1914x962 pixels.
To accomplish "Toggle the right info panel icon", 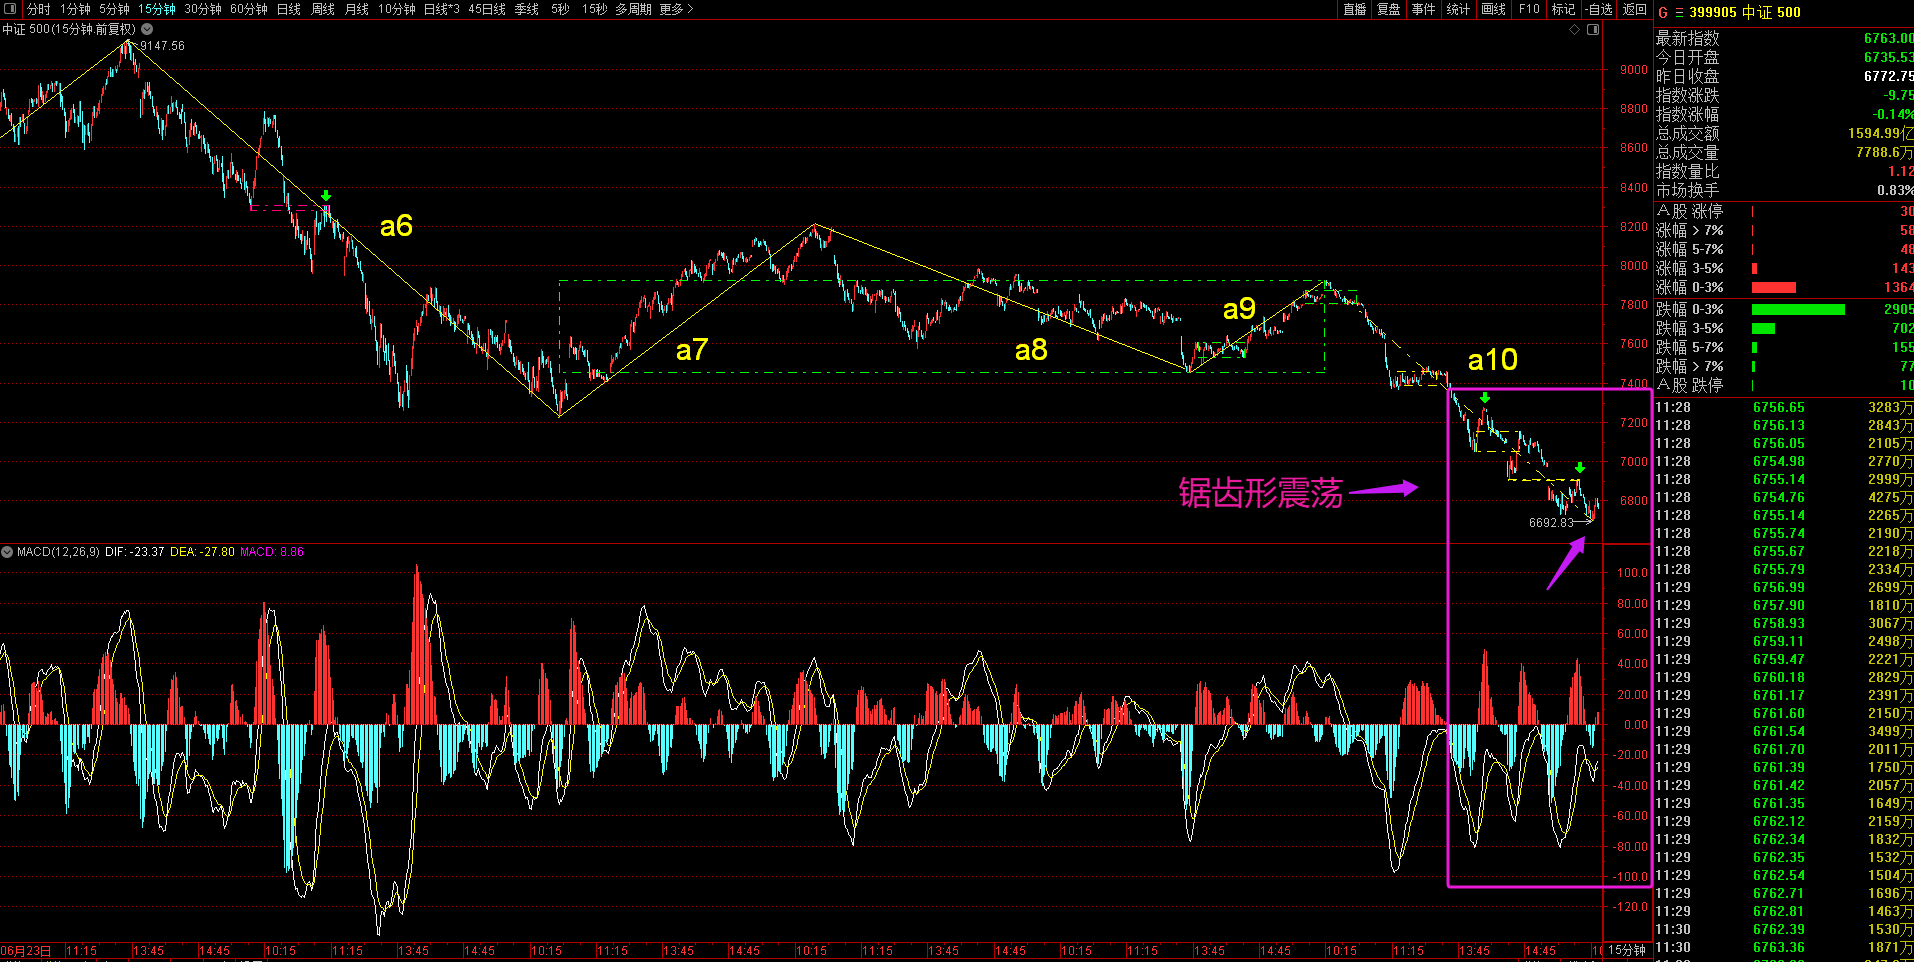I will [x=1593, y=30].
